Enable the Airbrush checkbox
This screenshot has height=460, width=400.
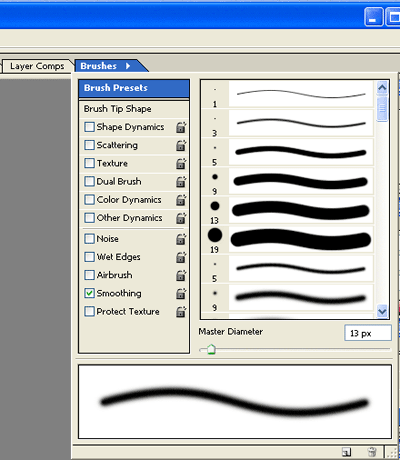point(89,275)
